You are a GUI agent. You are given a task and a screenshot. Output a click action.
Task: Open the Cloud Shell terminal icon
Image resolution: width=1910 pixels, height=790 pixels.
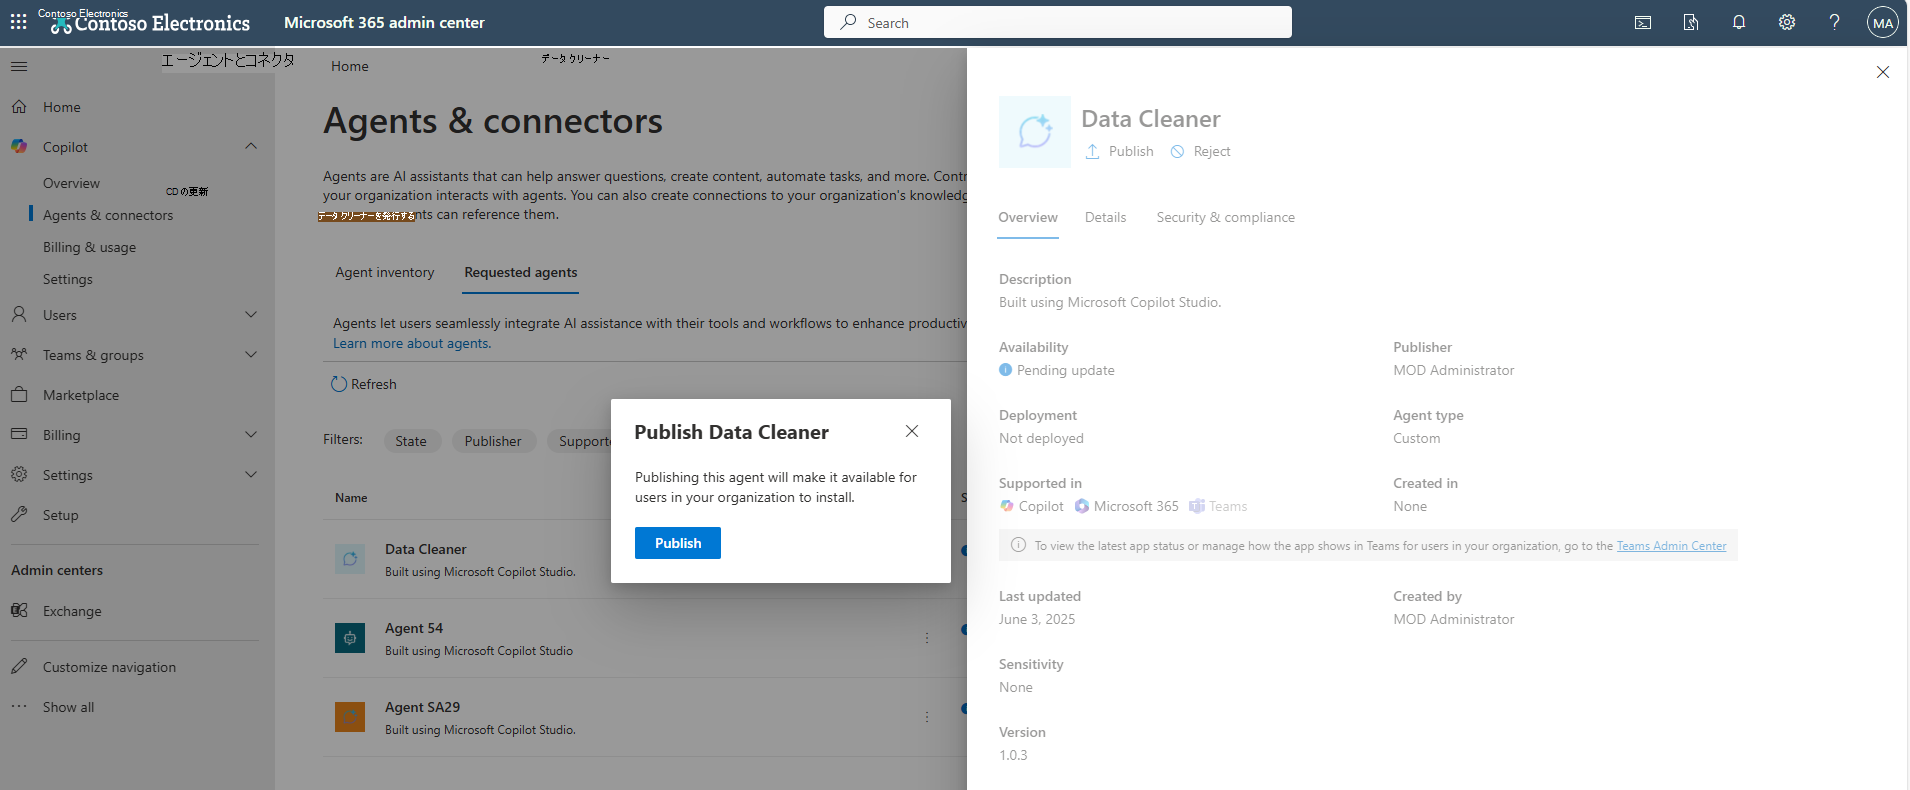(x=1643, y=22)
